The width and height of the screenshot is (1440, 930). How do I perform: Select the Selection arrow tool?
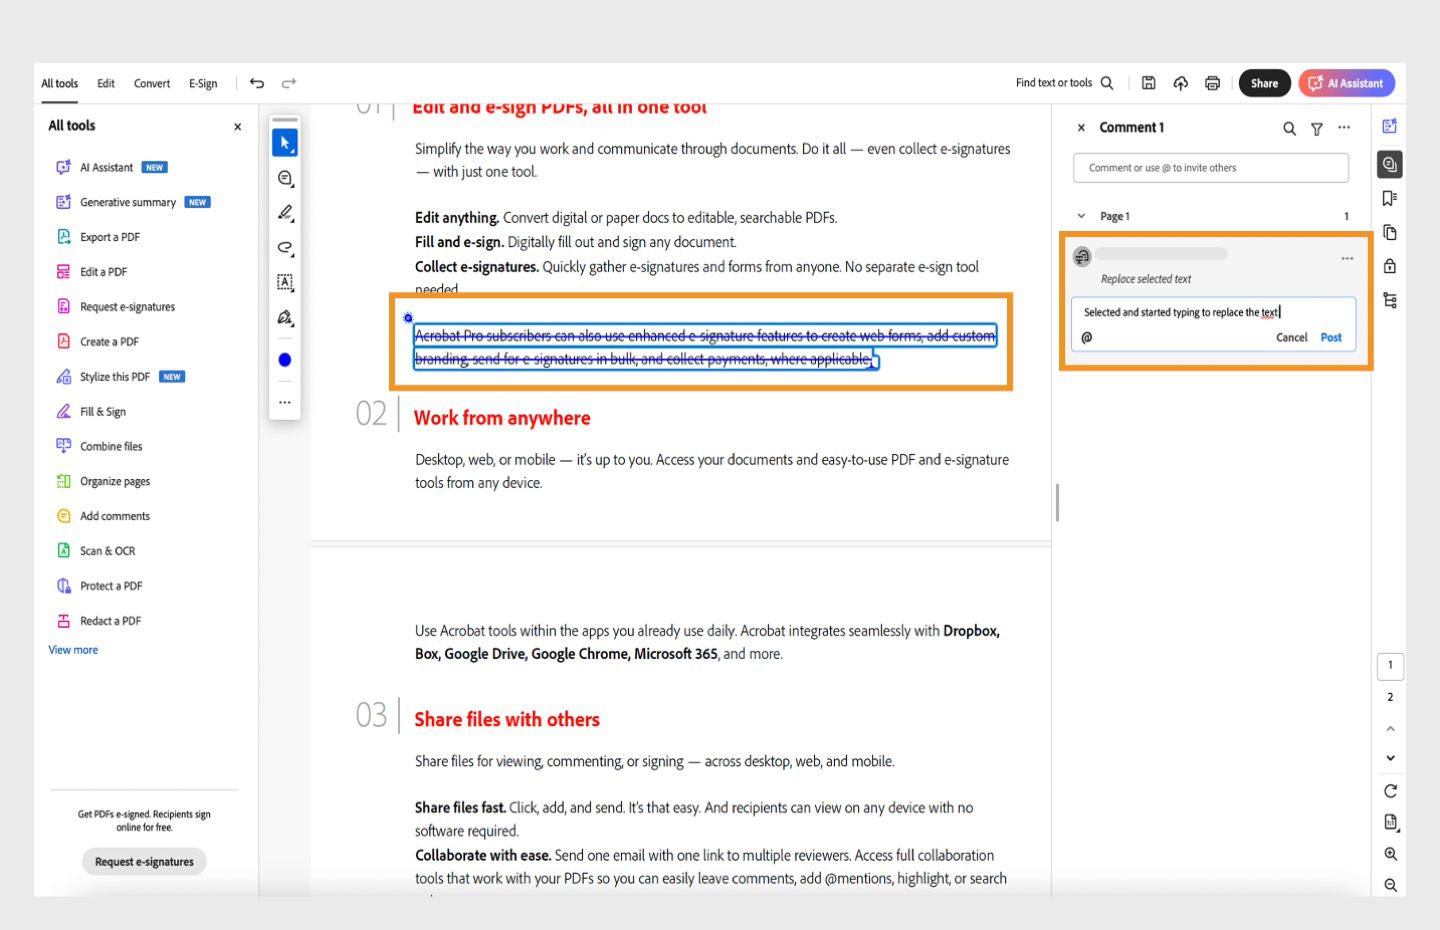(x=285, y=143)
